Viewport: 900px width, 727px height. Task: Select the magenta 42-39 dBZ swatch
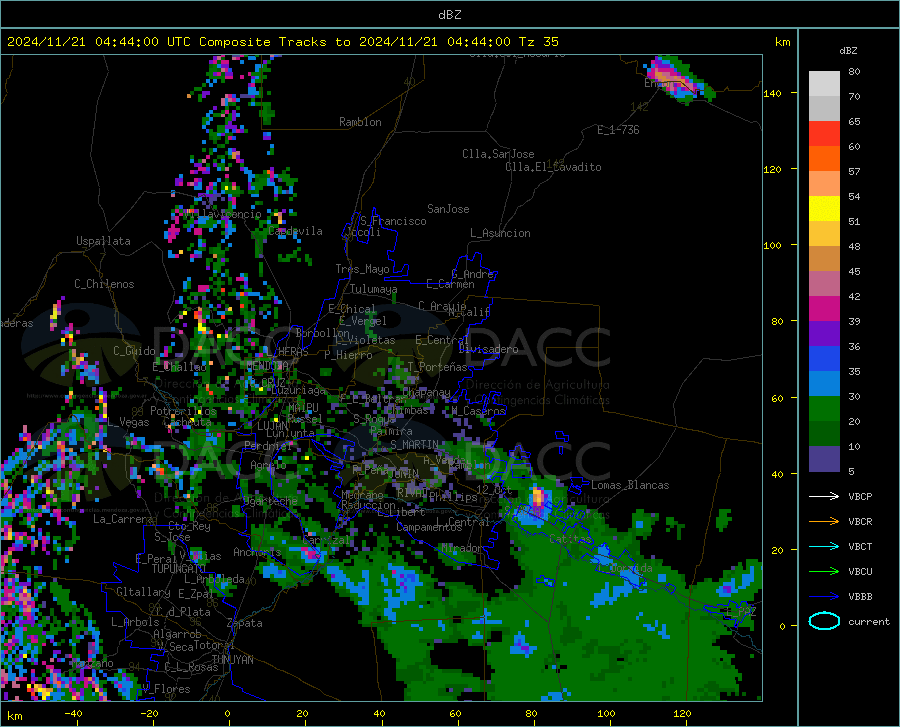pos(824,309)
